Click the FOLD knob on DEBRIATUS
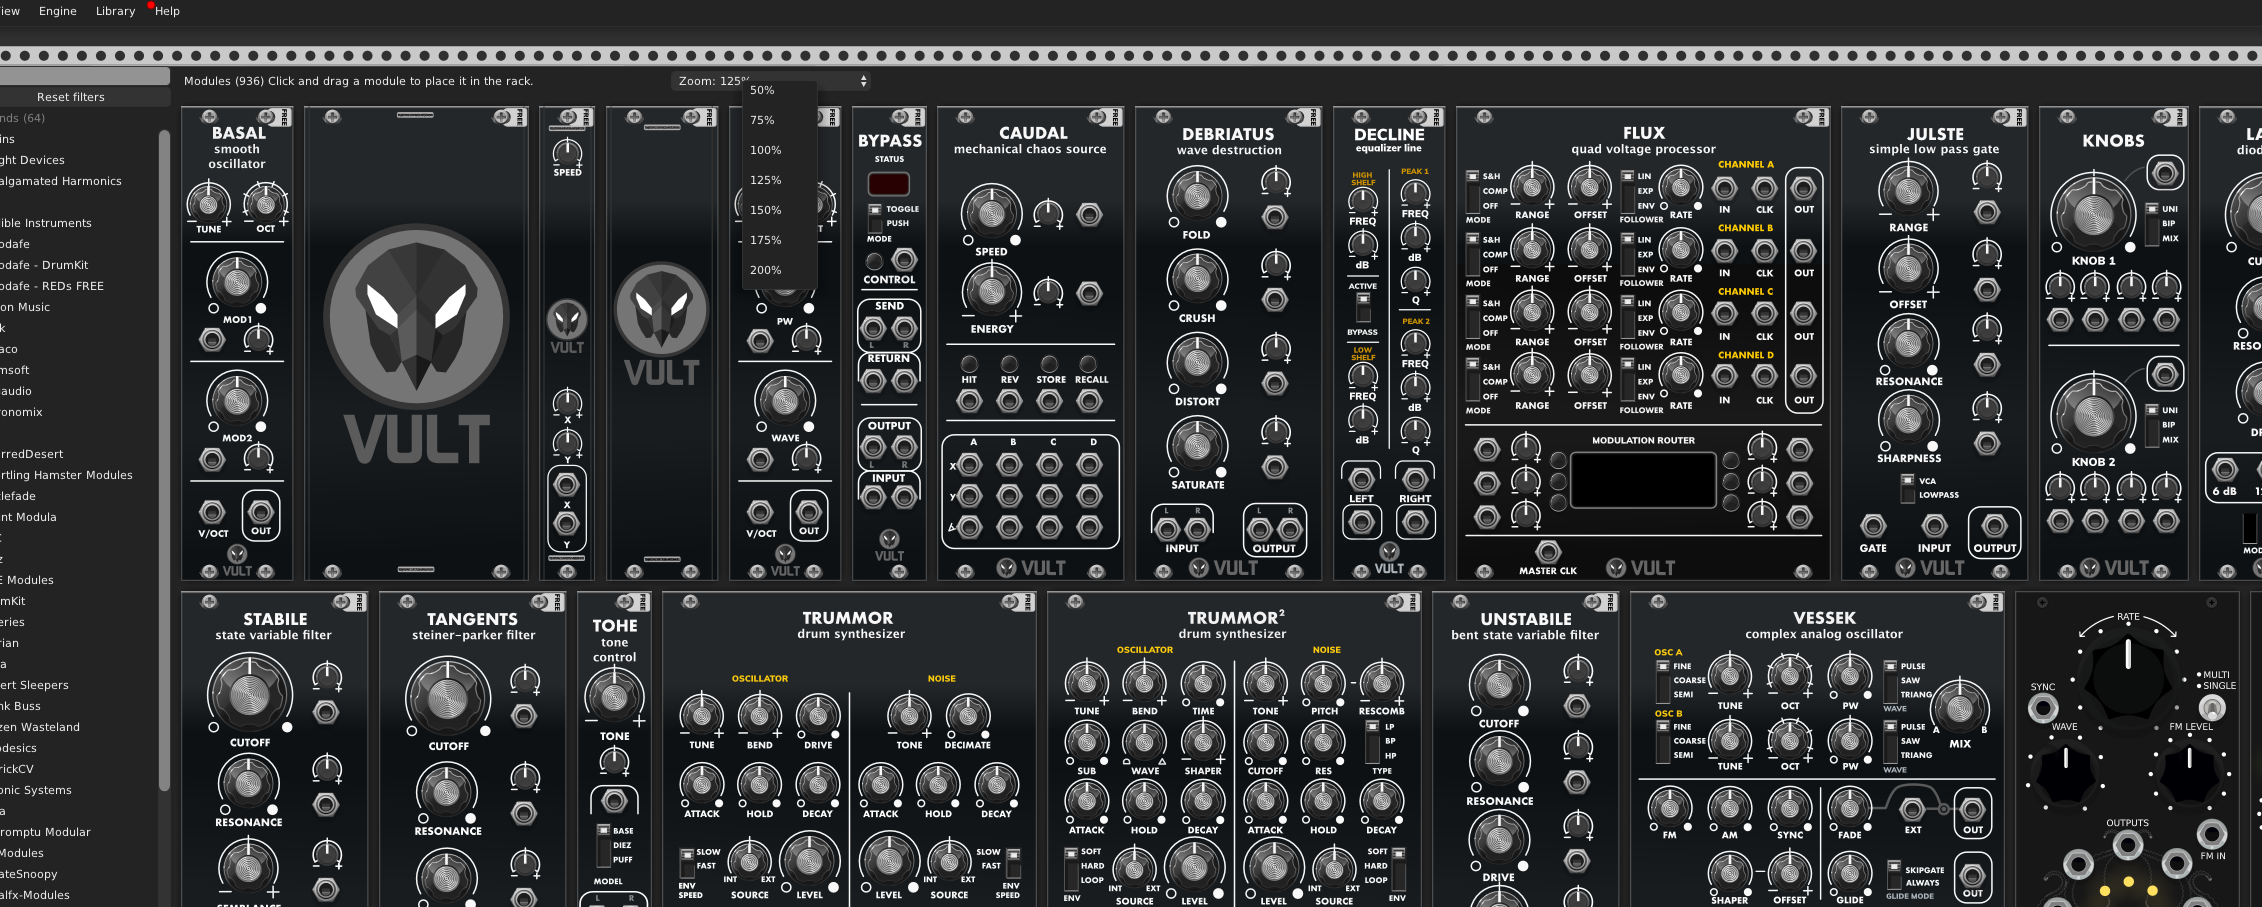 click(x=1196, y=197)
